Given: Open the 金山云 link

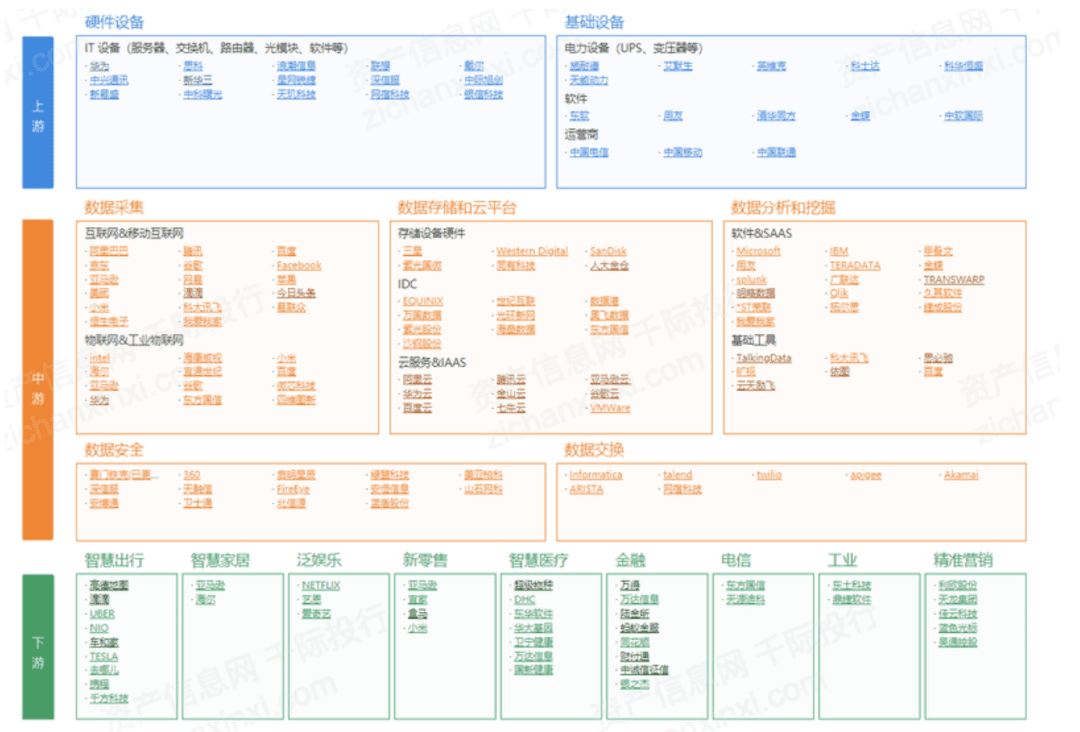Looking at the screenshot, I should (x=511, y=395).
